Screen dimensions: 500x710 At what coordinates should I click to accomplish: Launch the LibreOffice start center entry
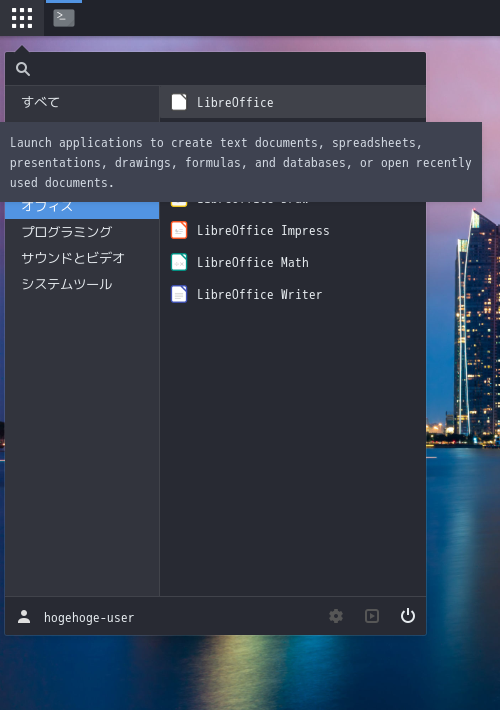pos(293,102)
